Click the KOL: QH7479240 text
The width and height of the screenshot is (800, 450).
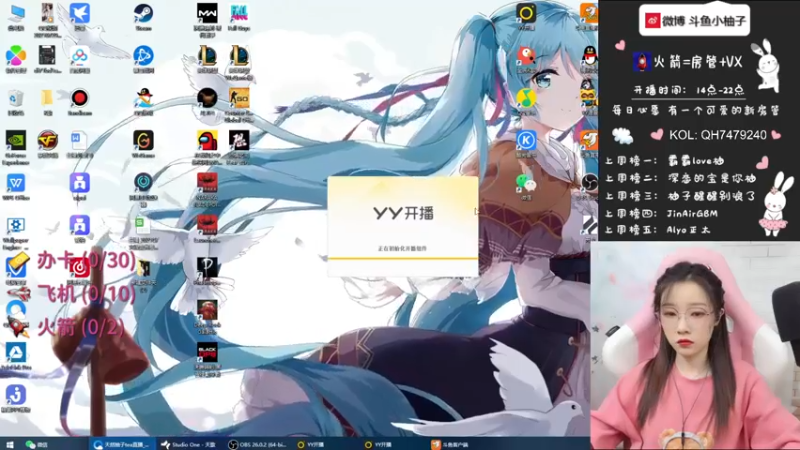[718, 135]
